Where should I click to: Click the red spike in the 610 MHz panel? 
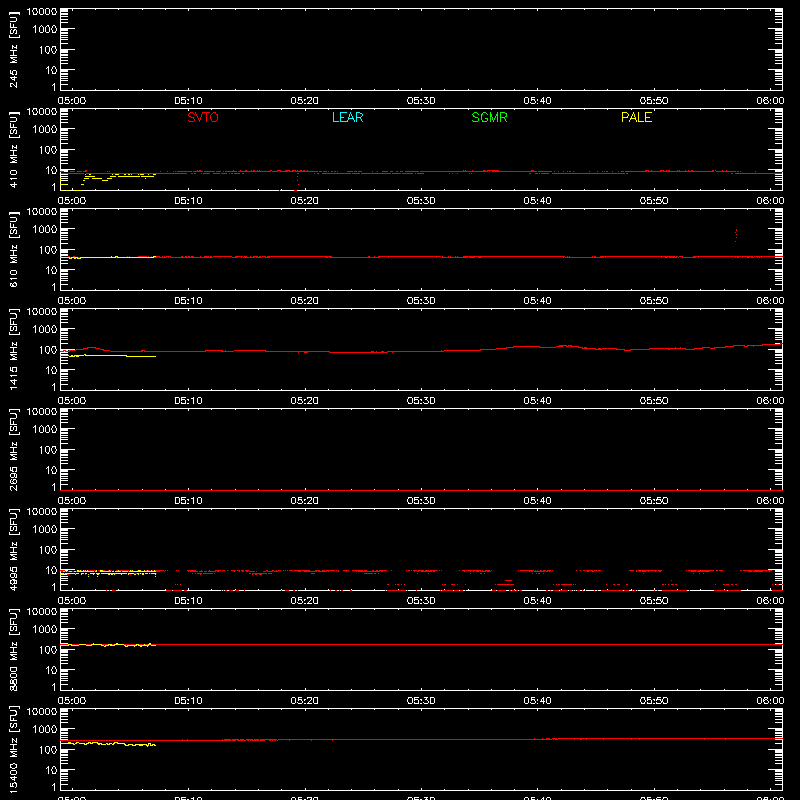tap(736, 235)
